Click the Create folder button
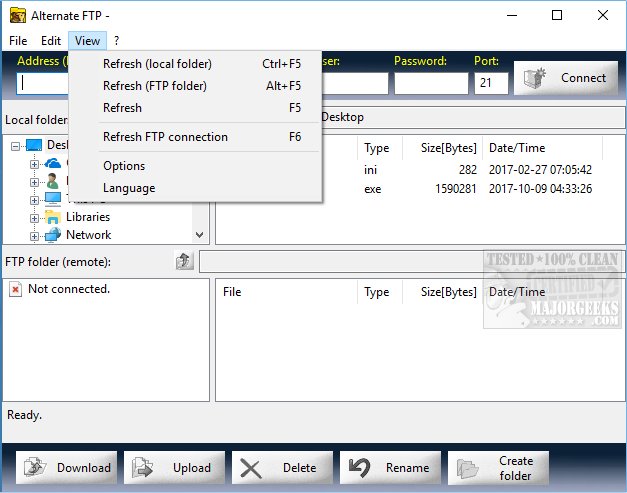The image size is (627, 493). pos(498,467)
